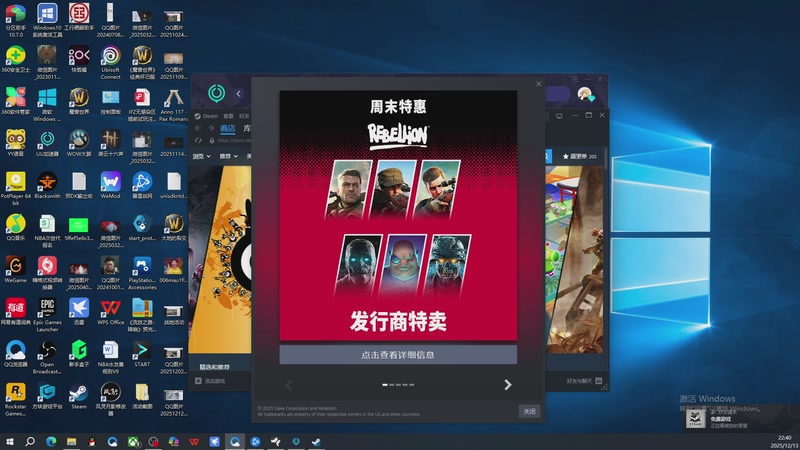This screenshot has width=800, height=450.
Task: Launch PotPlayer 64 bit shortcut
Action: (15, 188)
